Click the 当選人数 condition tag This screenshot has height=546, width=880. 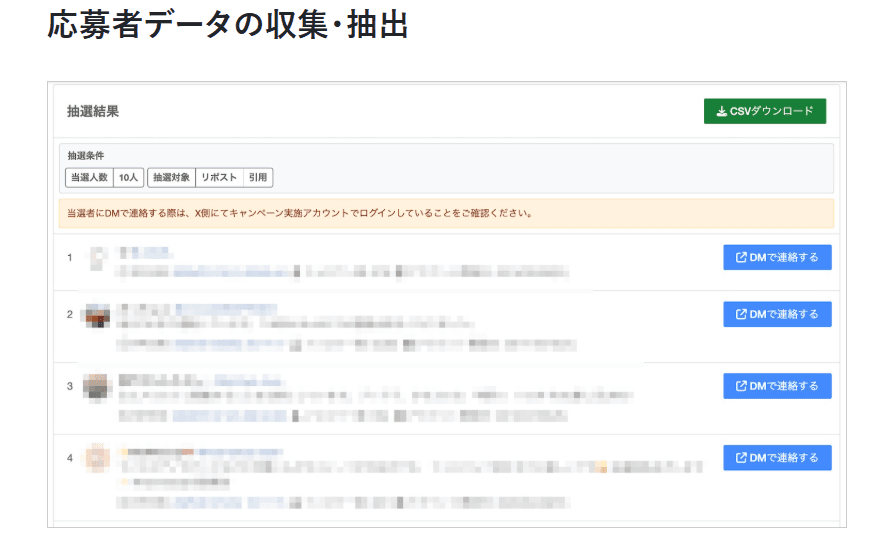(89, 178)
